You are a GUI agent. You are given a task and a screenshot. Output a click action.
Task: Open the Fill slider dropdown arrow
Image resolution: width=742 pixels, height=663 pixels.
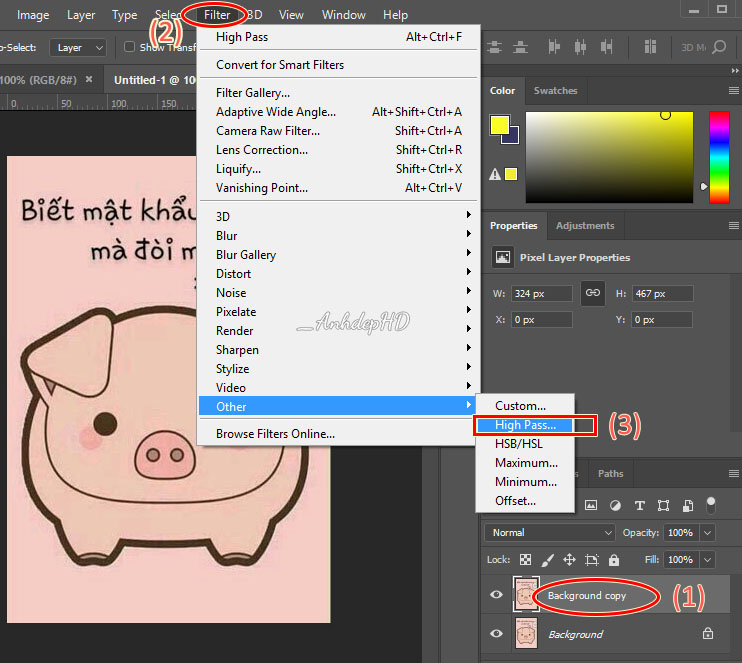707,560
